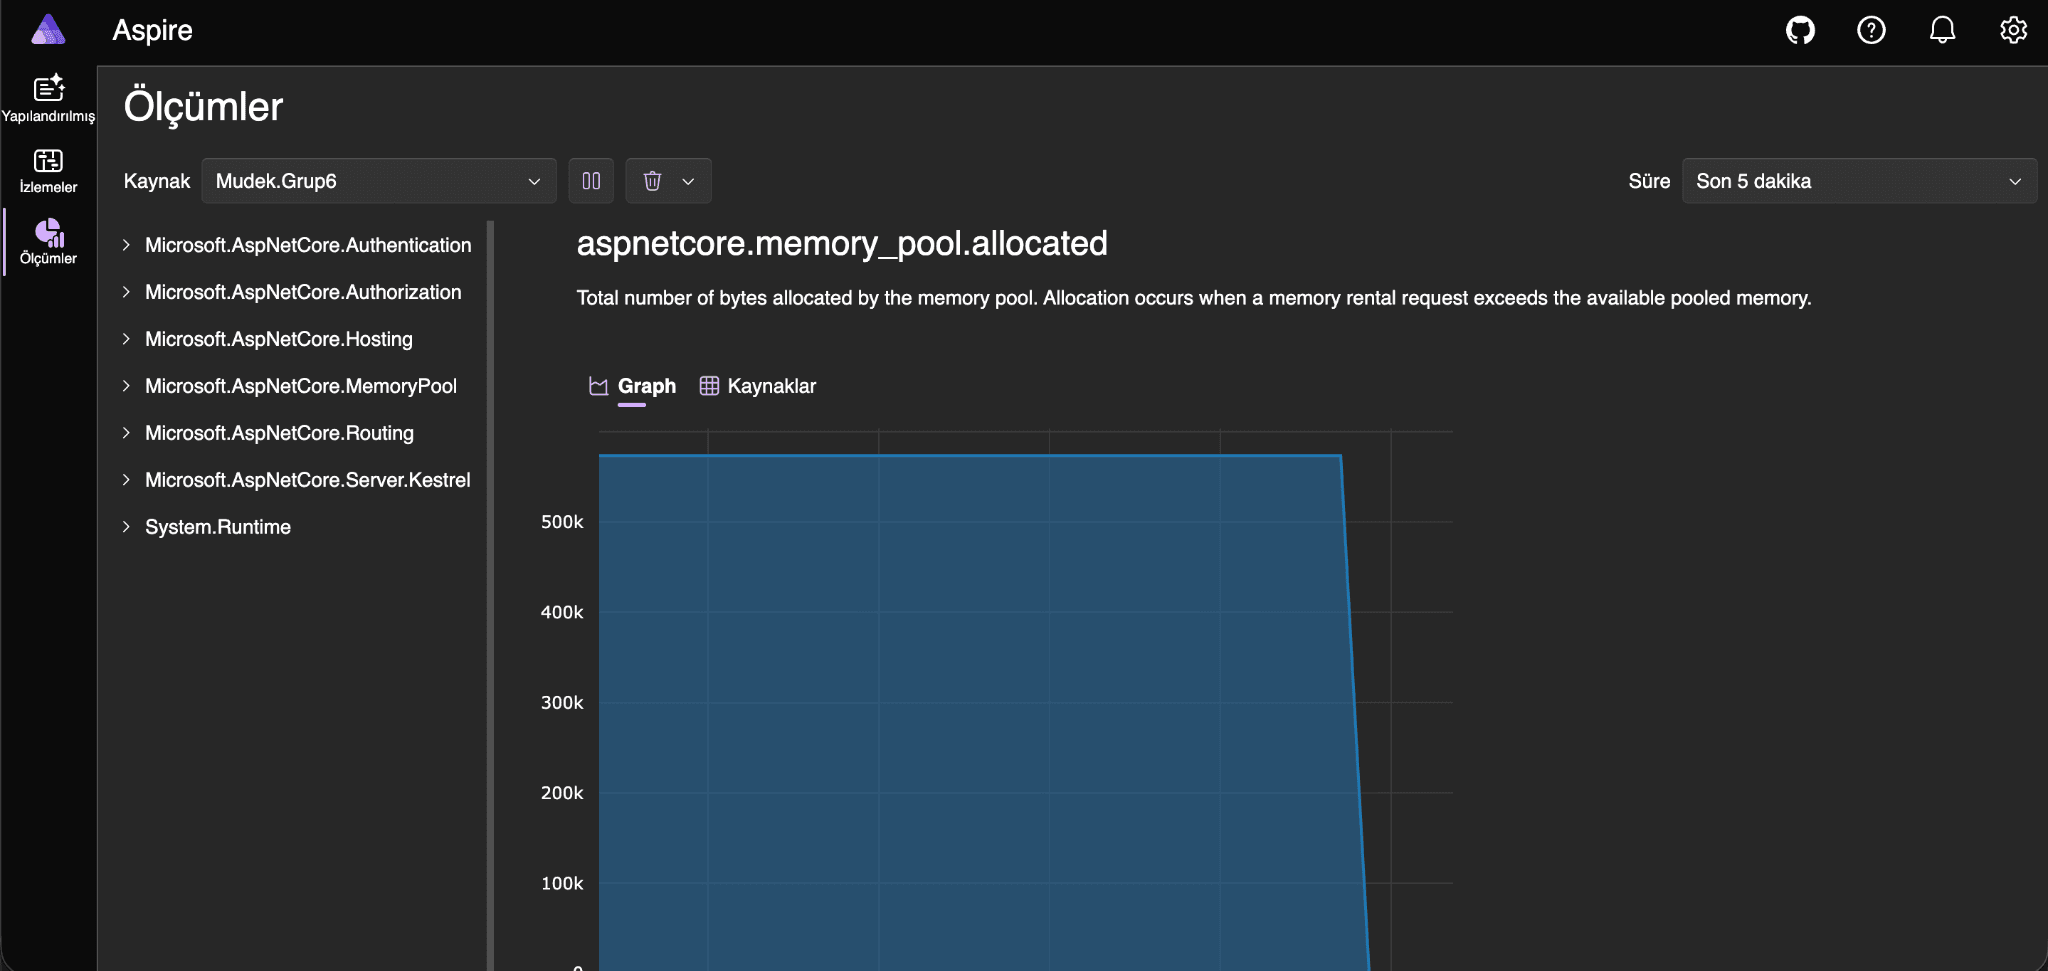The height and width of the screenshot is (971, 2048).
Task: Go to Yapılandırılmış logs in sidebar
Action: coord(48,98)
